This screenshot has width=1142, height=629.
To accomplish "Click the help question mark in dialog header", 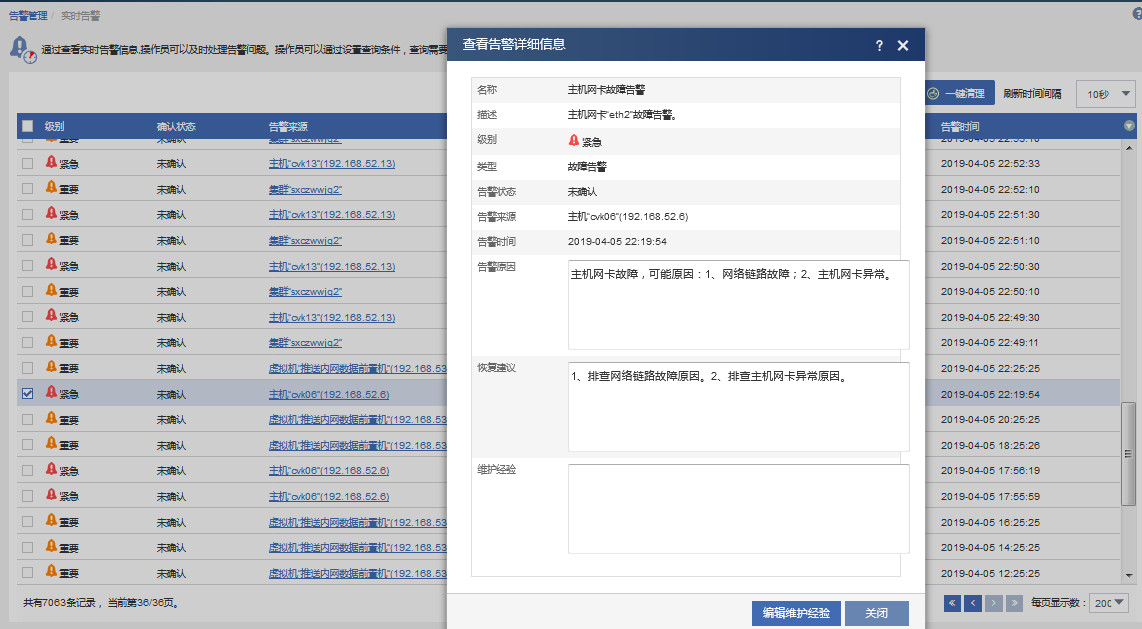I will click(879, 46).
